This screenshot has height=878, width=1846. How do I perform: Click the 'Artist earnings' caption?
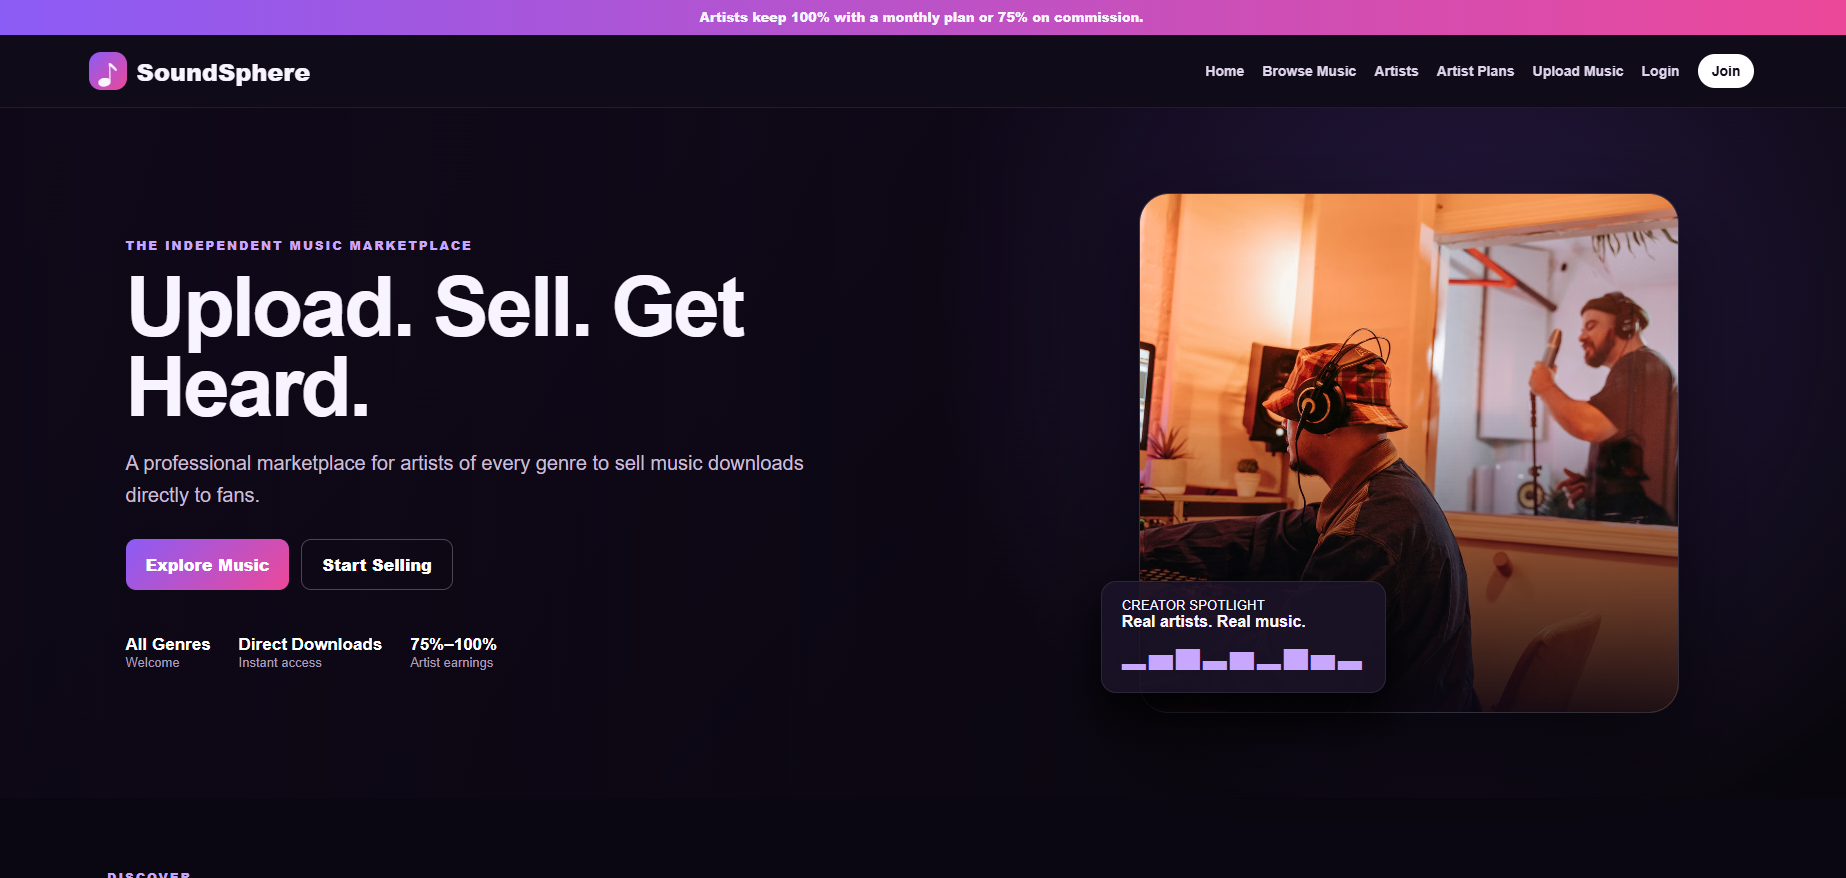click(451, 663)
